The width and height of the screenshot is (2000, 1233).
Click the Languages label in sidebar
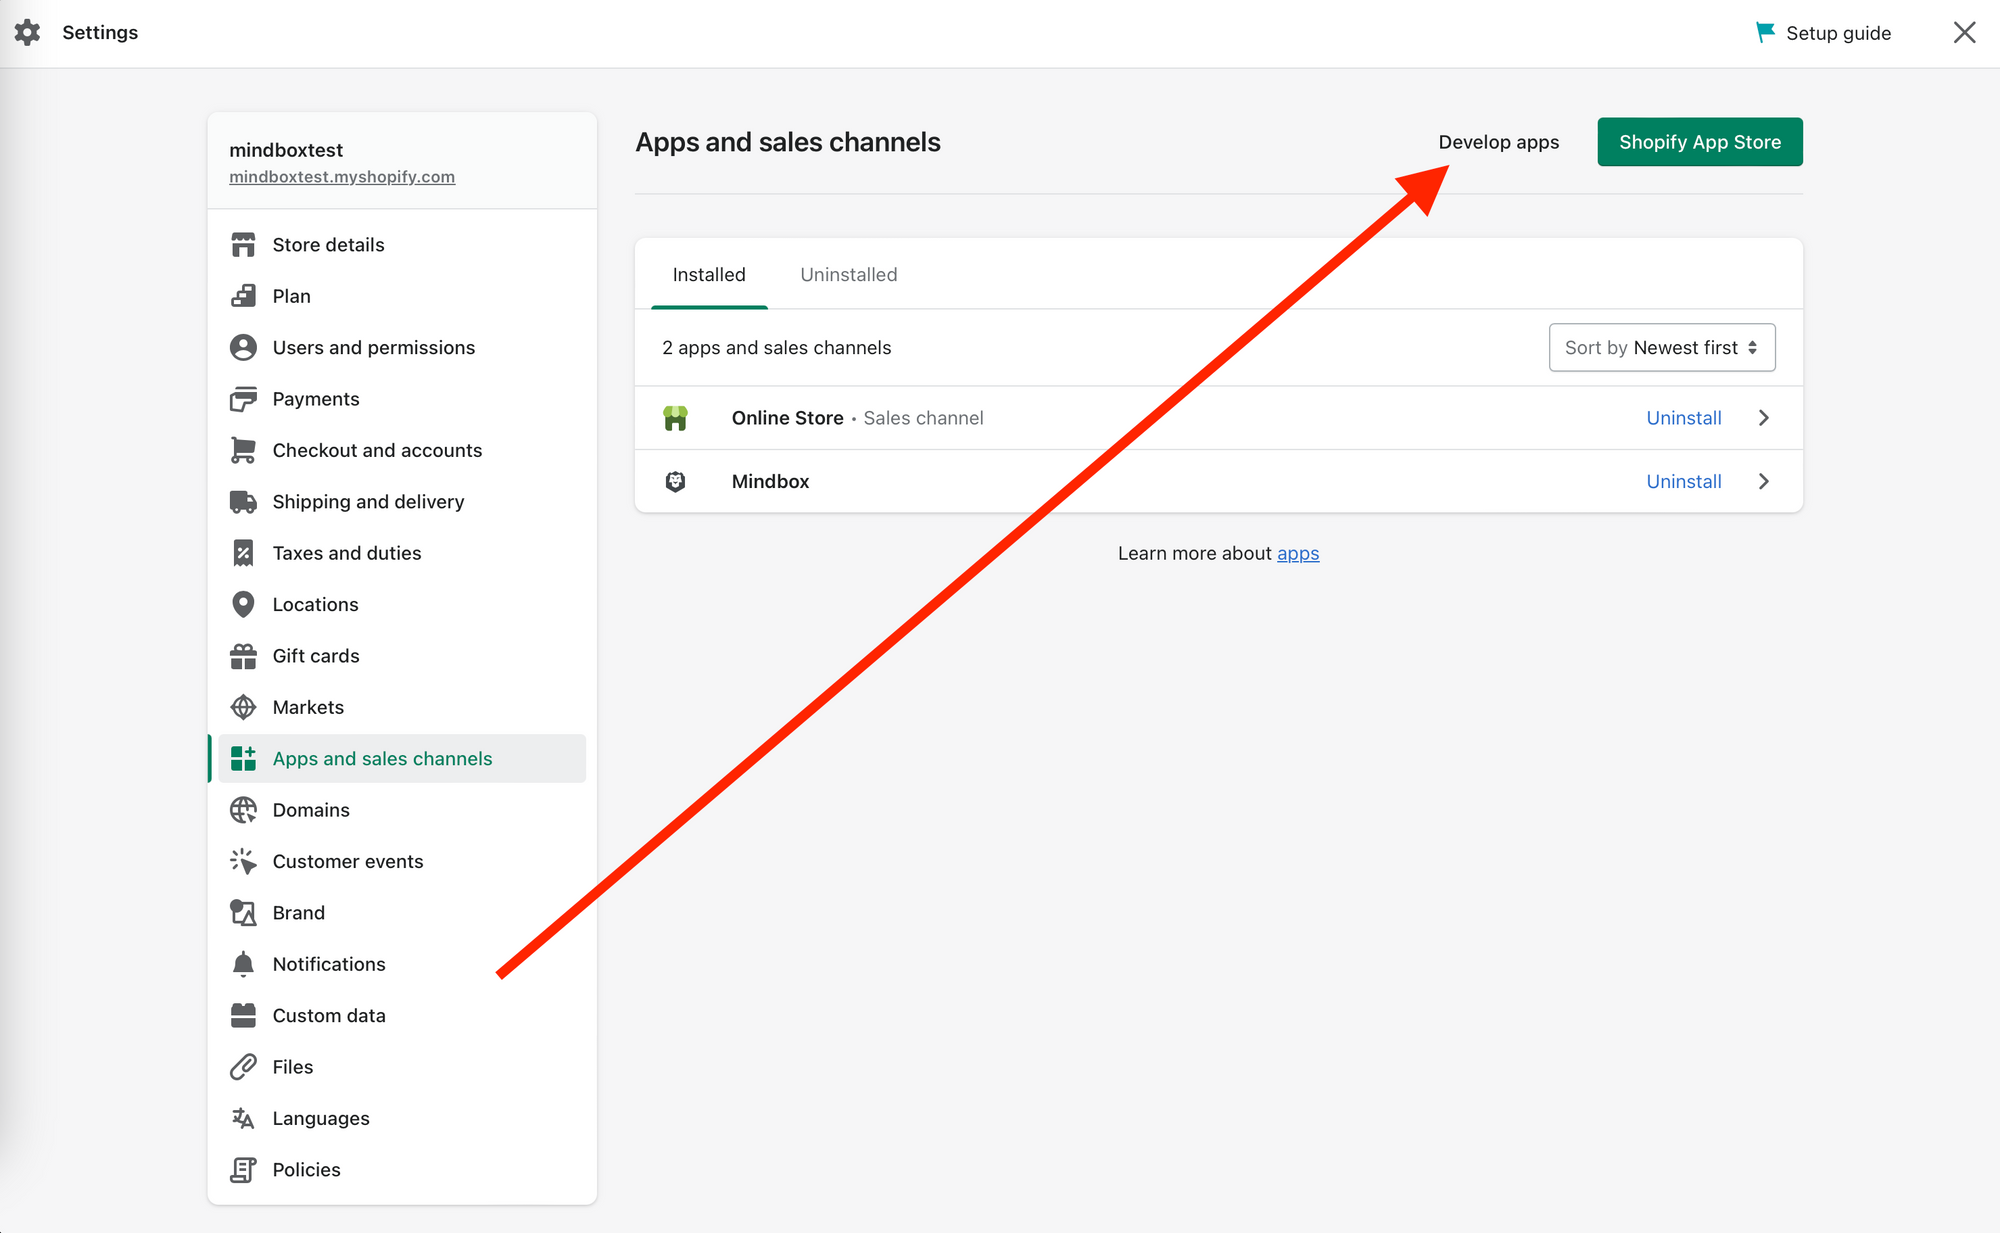coord(321,1118)
